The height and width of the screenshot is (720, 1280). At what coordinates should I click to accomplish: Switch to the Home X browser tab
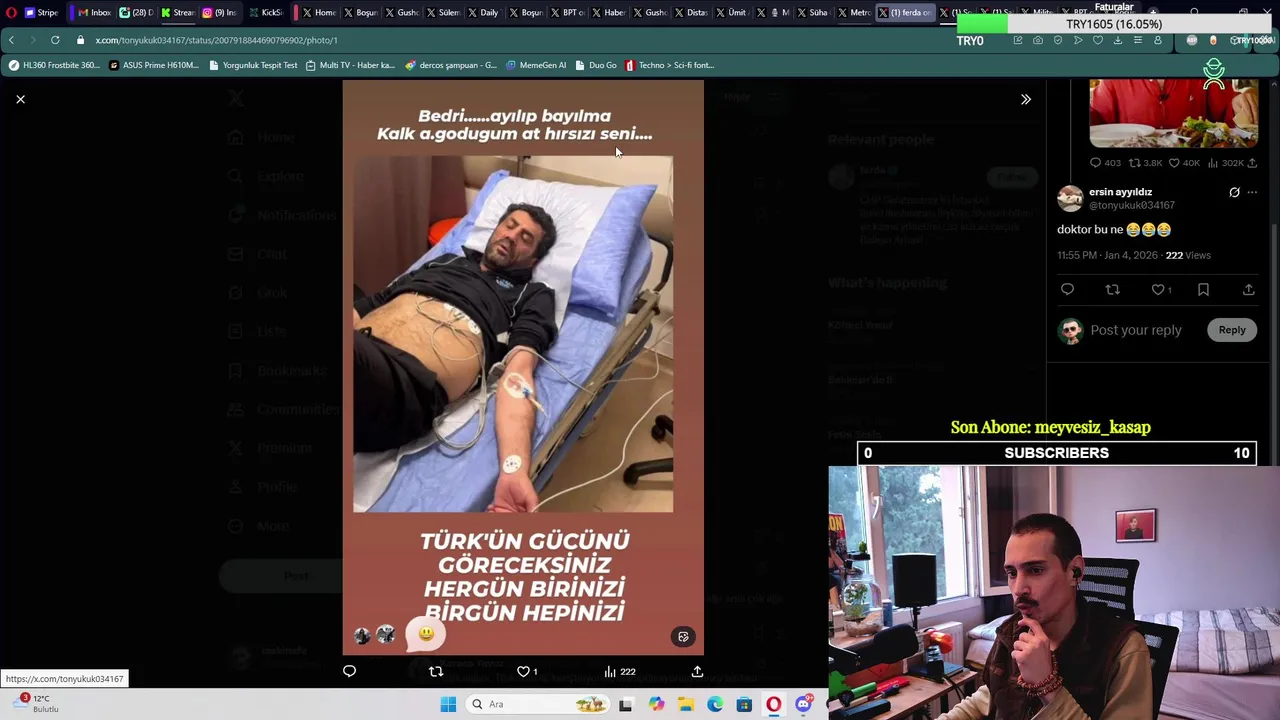tap(317, 12)
